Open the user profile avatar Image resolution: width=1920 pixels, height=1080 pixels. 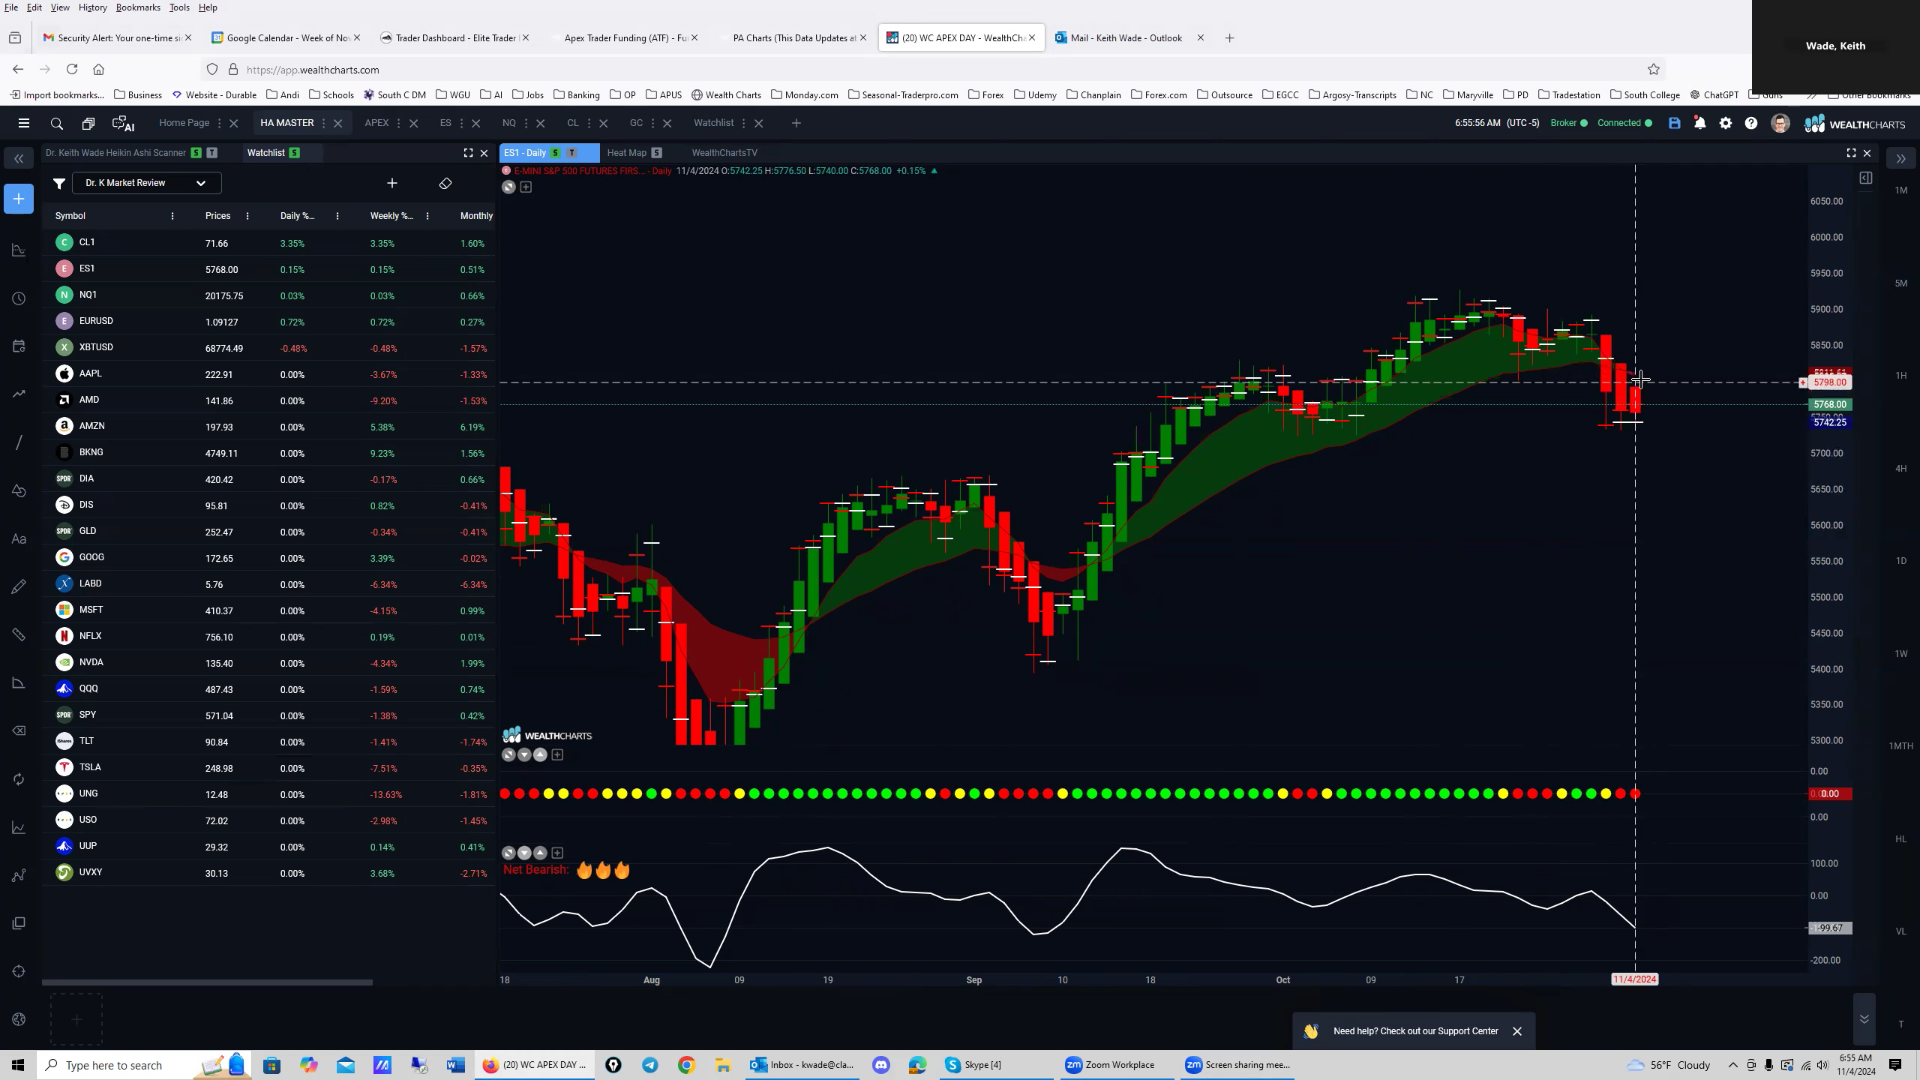1780,123
